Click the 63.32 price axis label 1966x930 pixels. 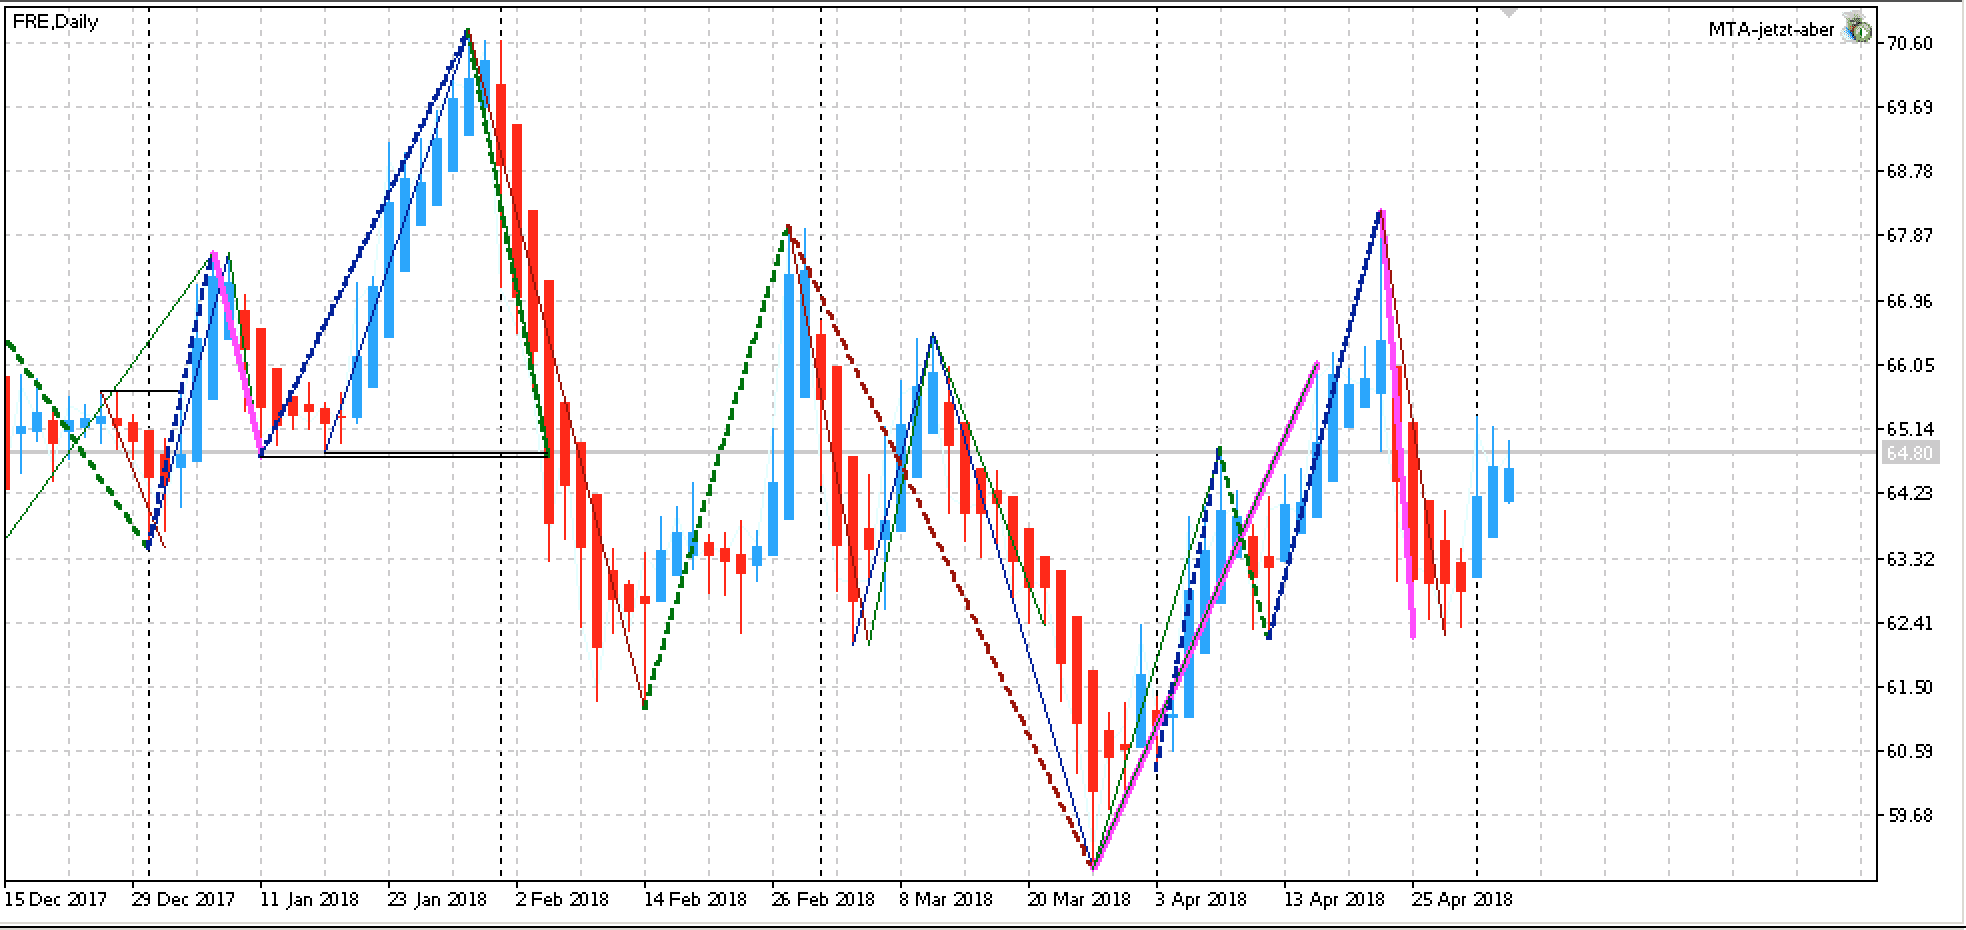click(1909, 559)
